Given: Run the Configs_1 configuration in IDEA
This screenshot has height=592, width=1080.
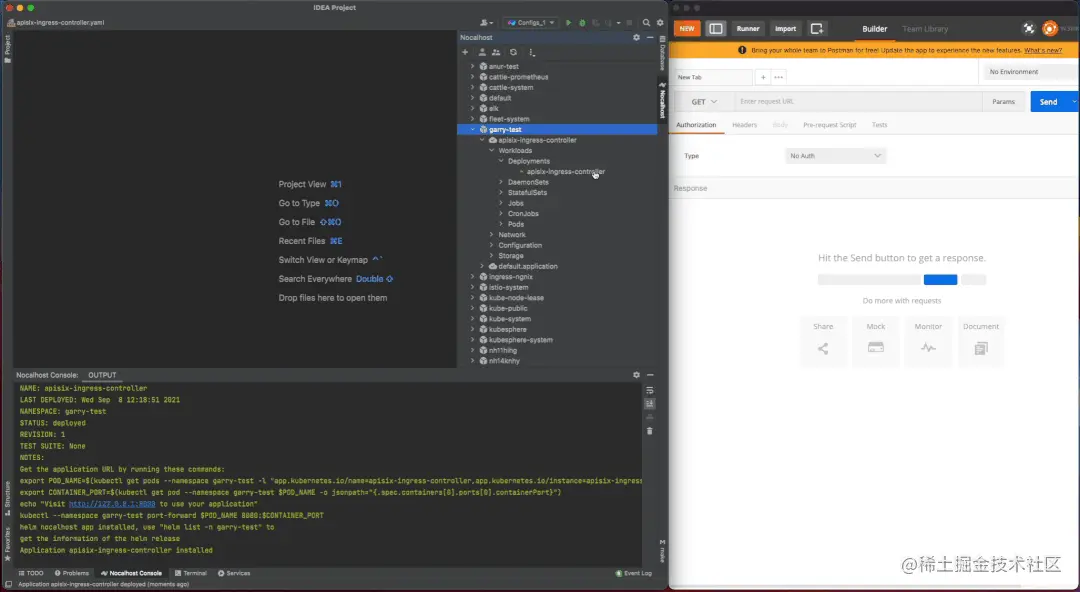Looking at the screenshot, I should (x=568, y=23).
